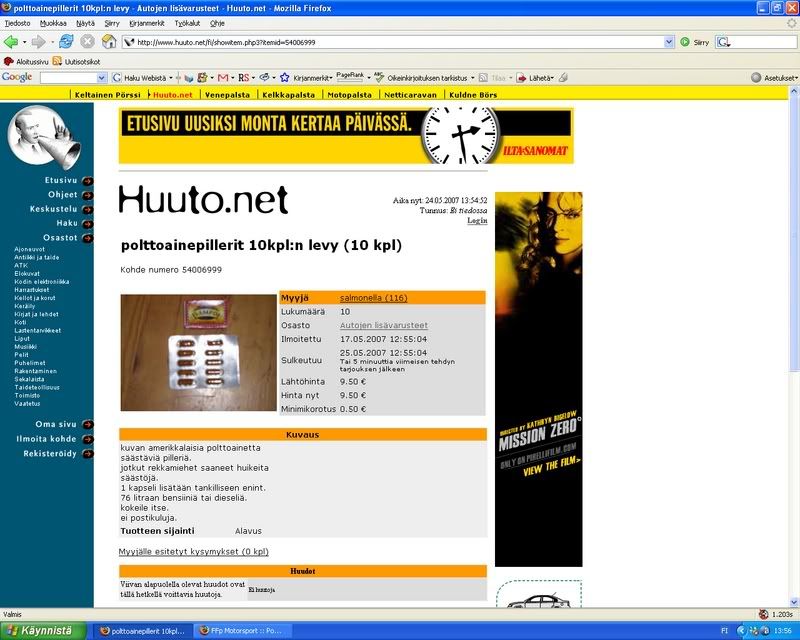Screen dimensions: 800x640
Task: Open the Asetukset dropdown menu
Action: click(x=796, y=79)
